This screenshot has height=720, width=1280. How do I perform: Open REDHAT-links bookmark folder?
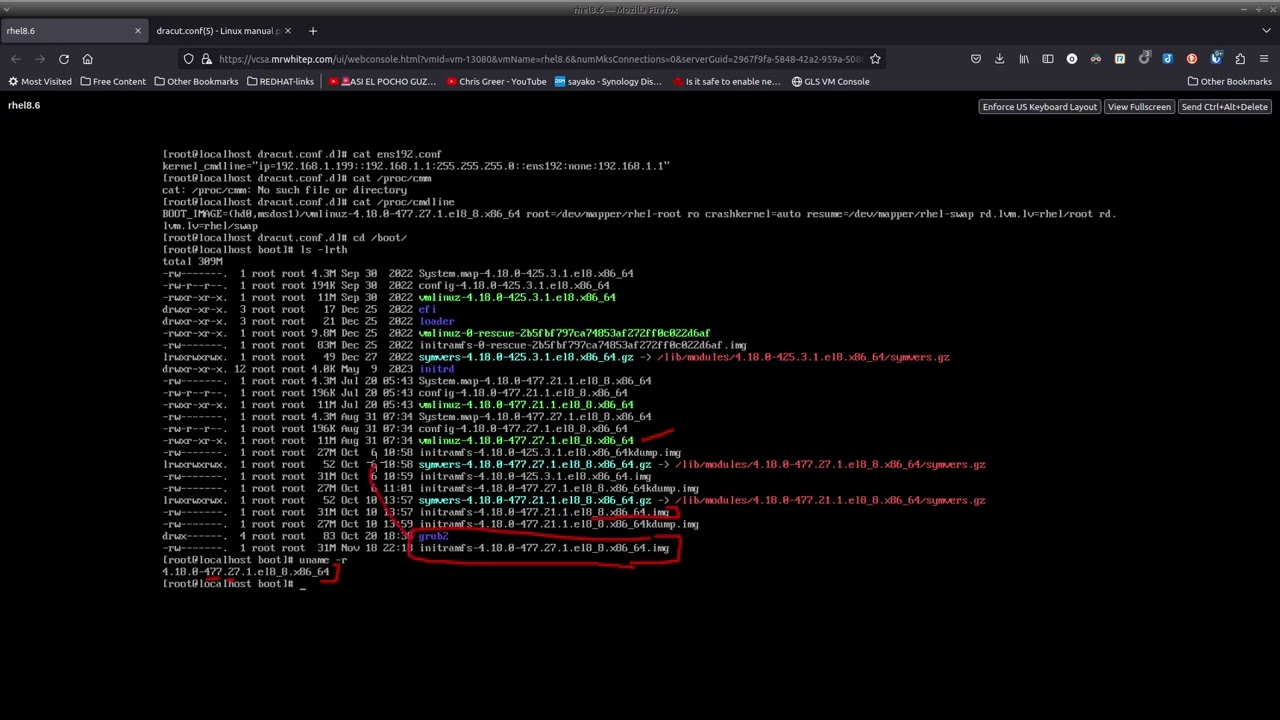coord(279,82)
